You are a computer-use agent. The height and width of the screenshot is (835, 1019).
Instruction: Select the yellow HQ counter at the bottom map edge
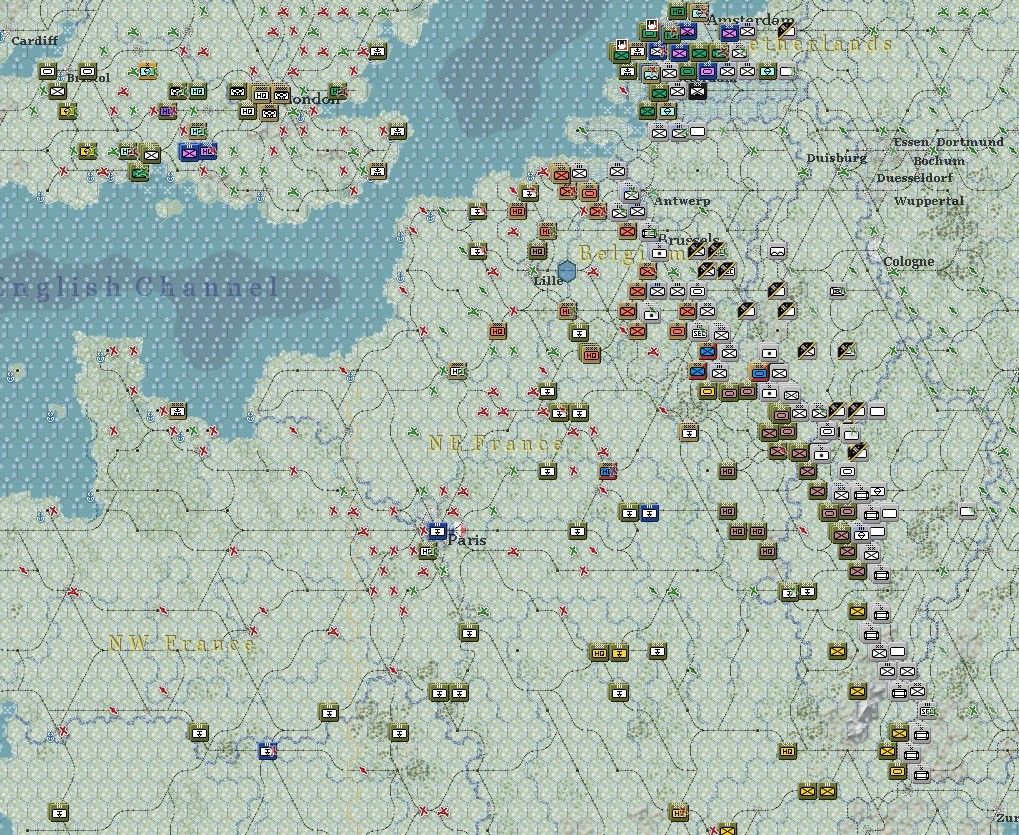coord(678,812)
